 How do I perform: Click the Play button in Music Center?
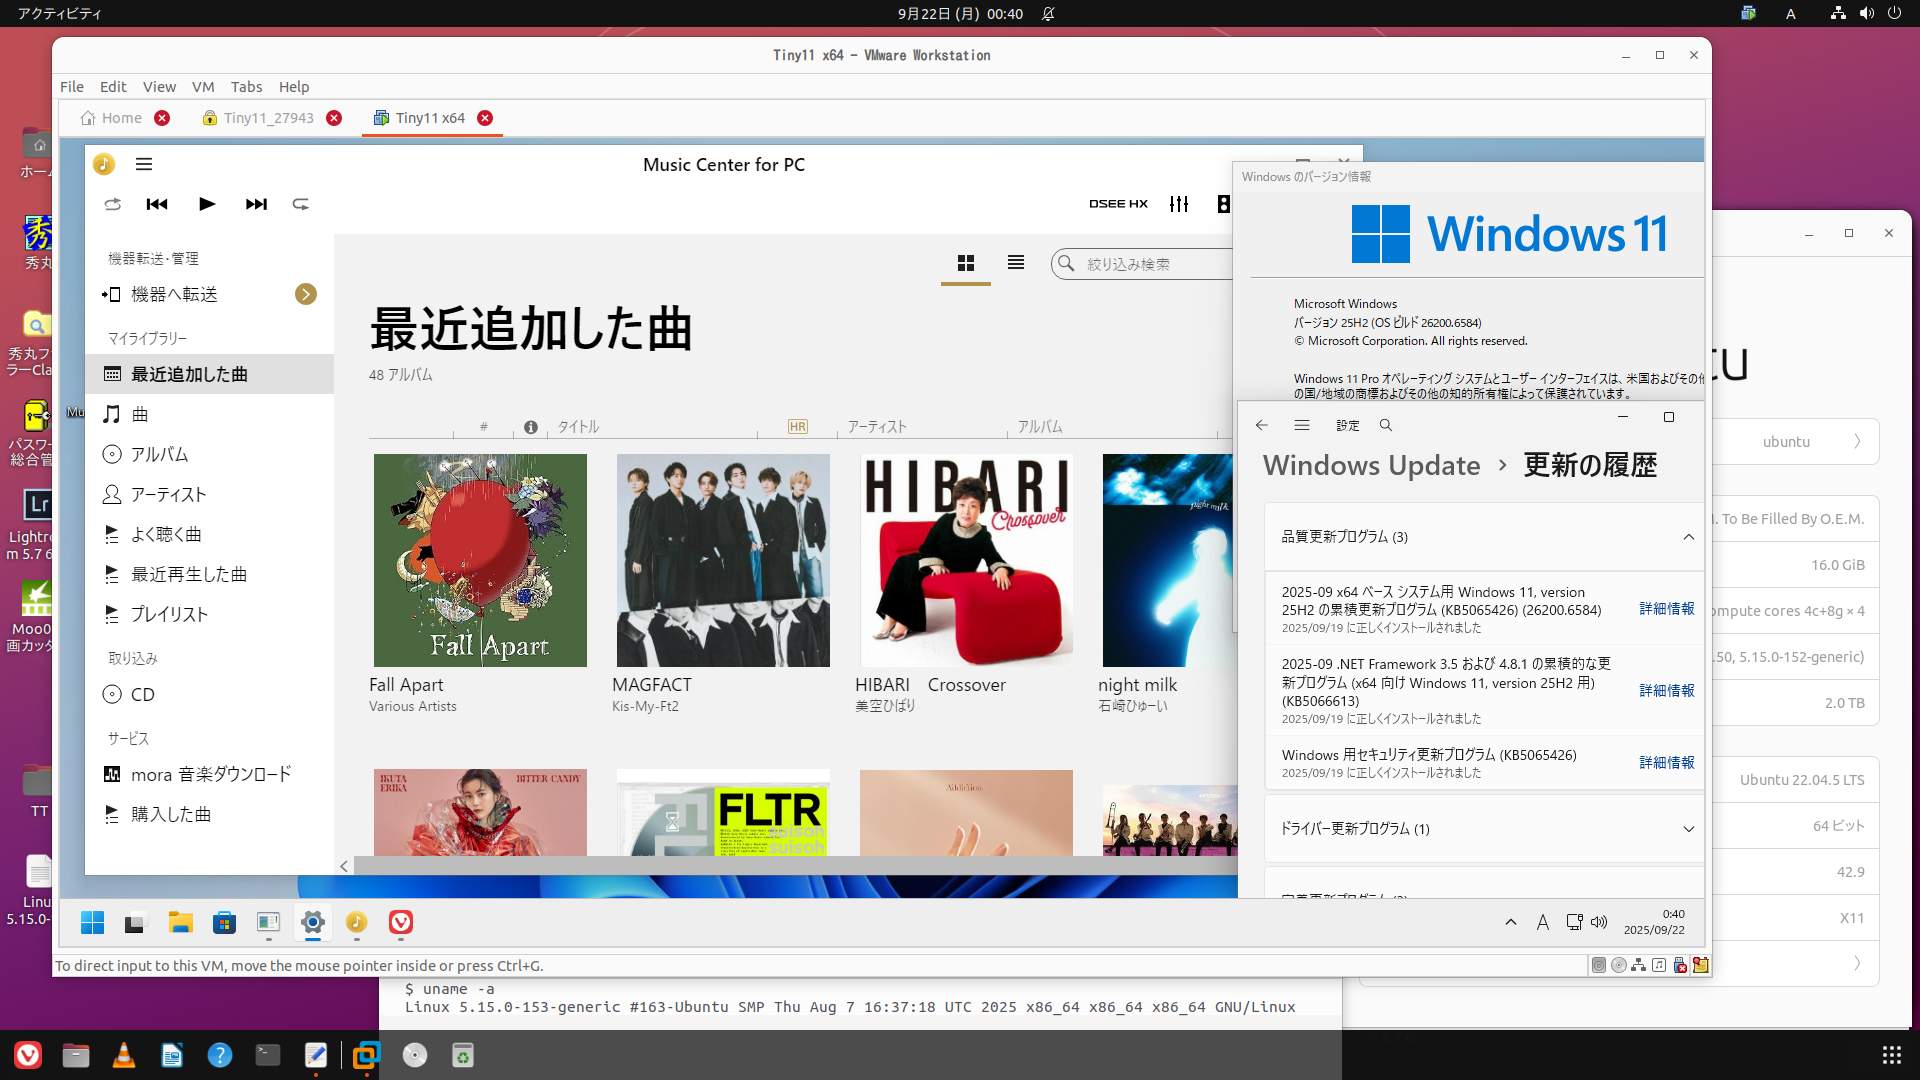[x=207, y=204]
